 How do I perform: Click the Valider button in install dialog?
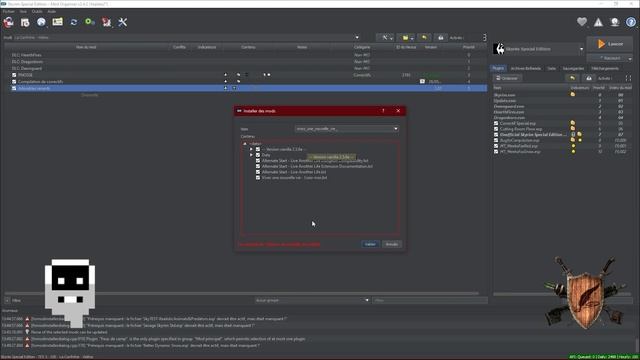point(370,244)
